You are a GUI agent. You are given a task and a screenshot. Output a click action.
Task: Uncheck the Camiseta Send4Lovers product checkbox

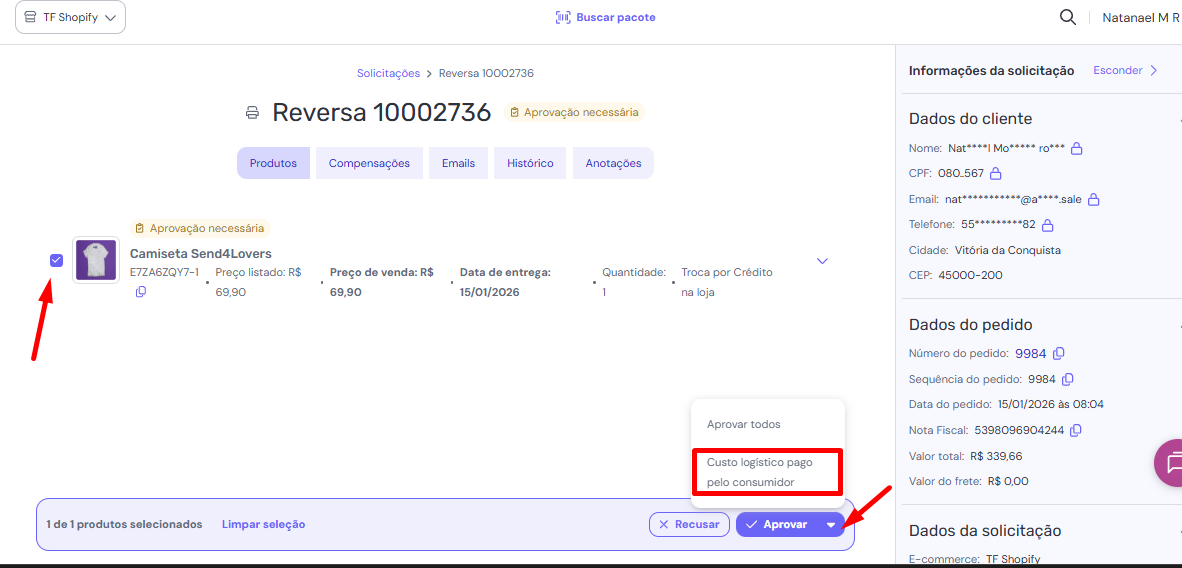[x=56, y=260]
